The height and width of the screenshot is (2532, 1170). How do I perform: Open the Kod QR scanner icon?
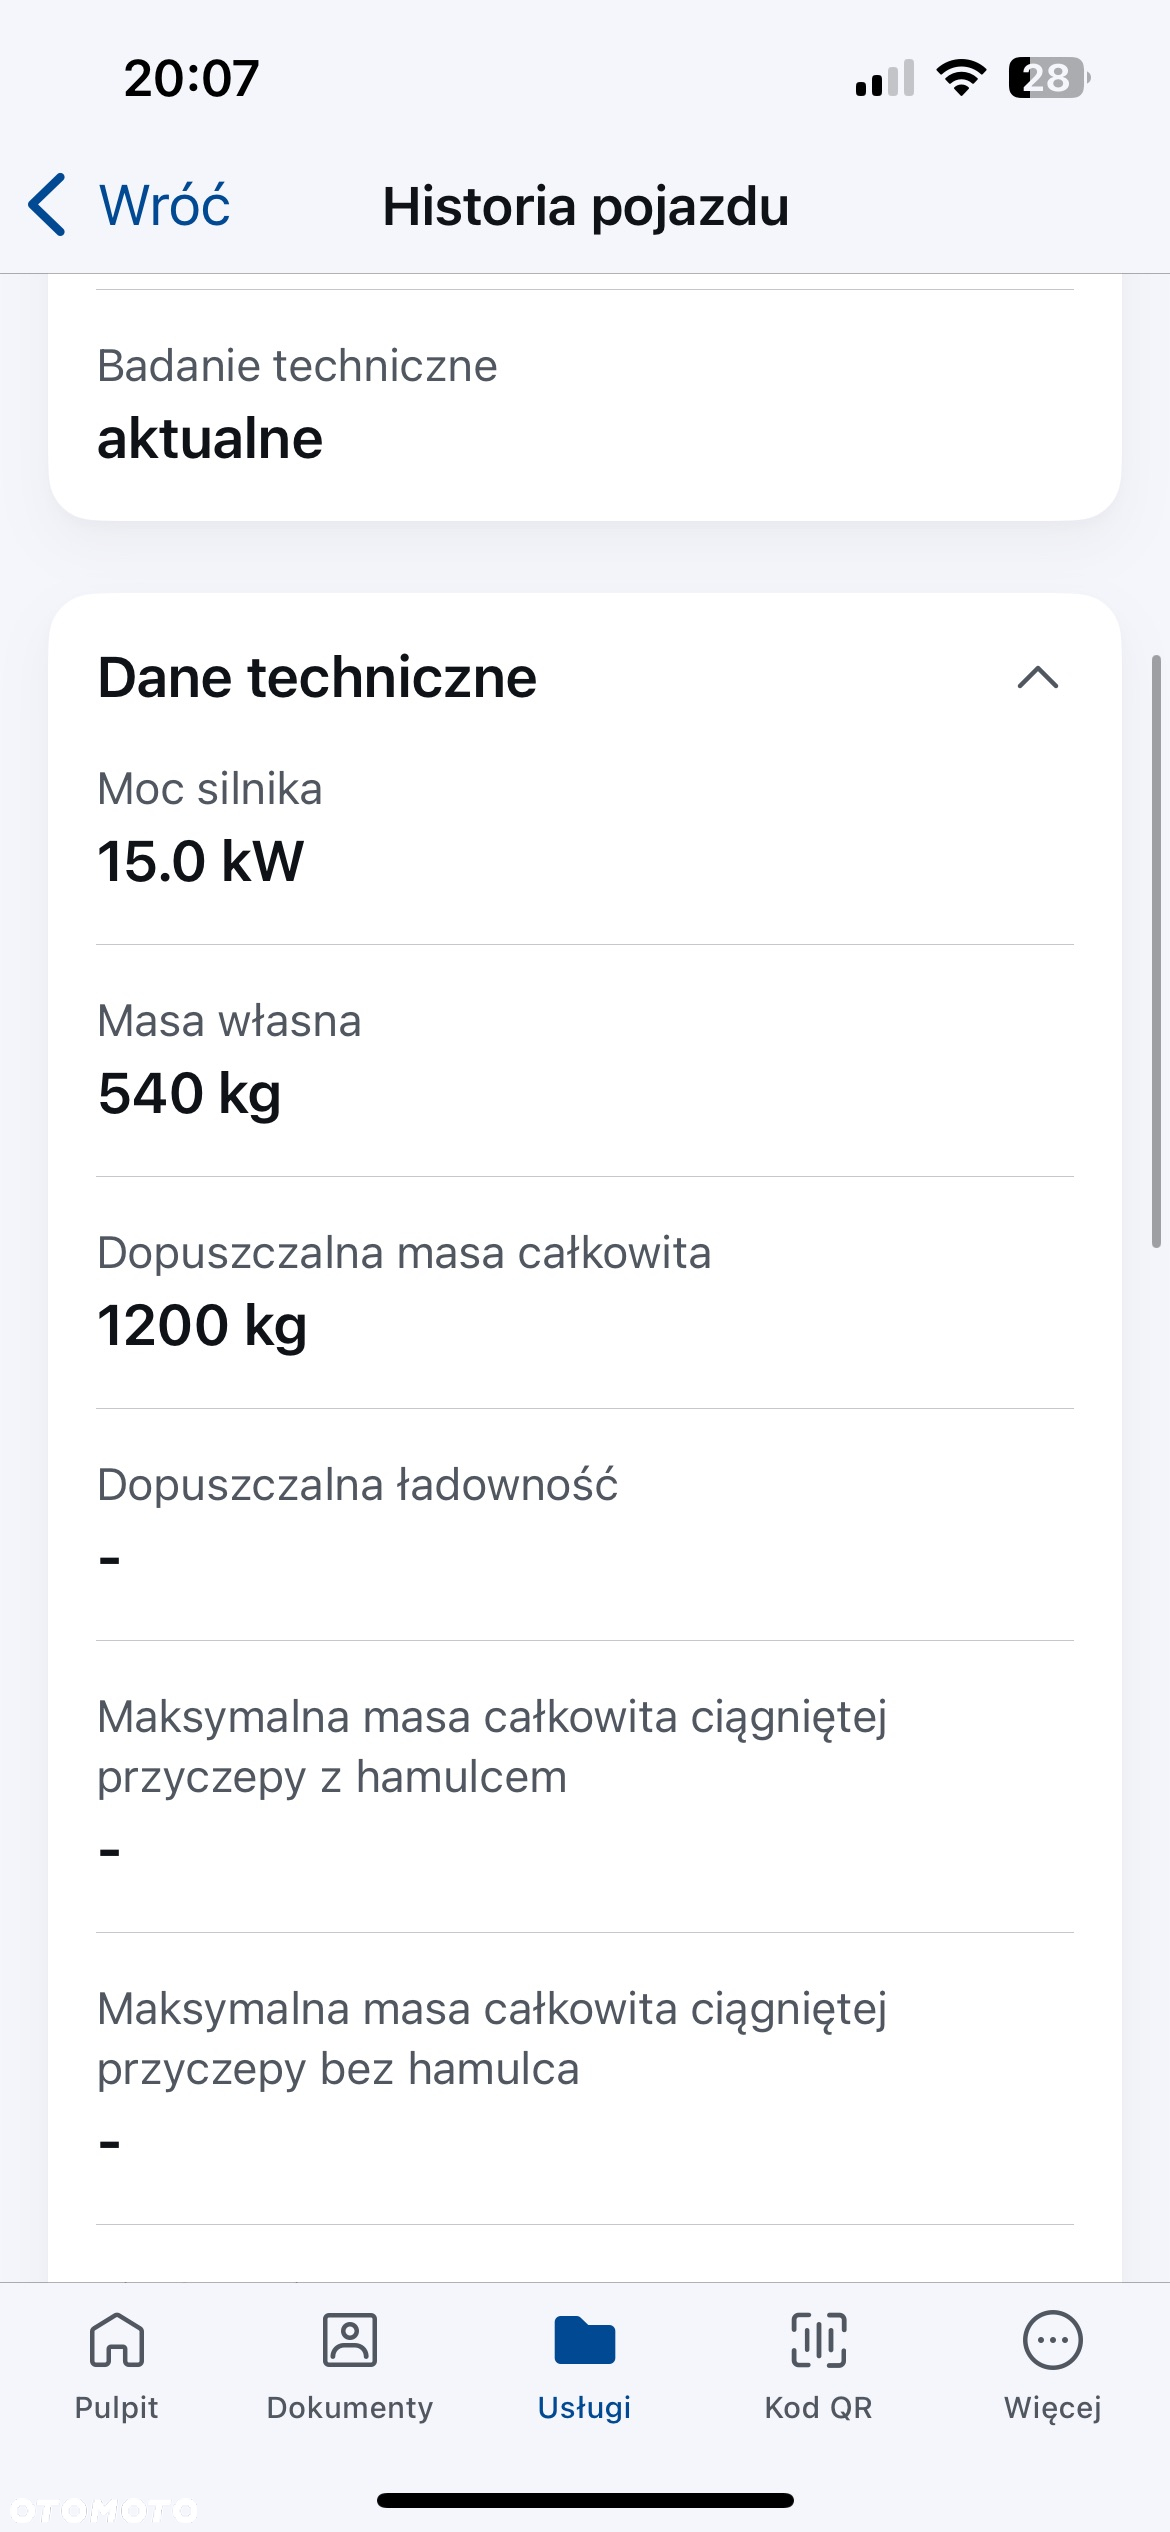(819, 2340)
